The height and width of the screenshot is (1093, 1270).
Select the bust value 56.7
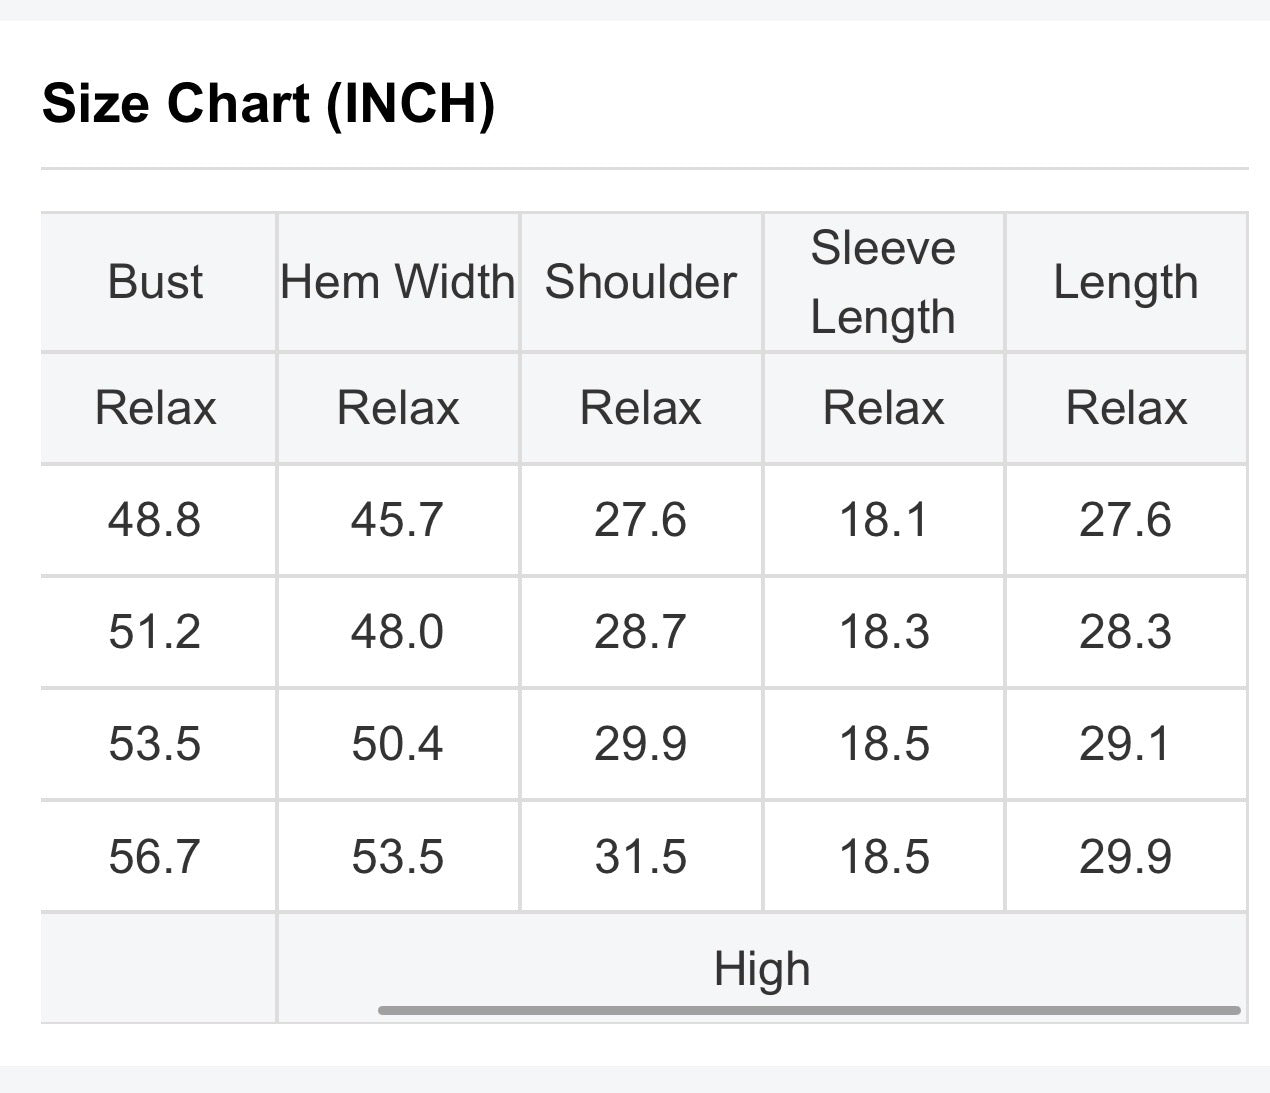tap(155, 857)
